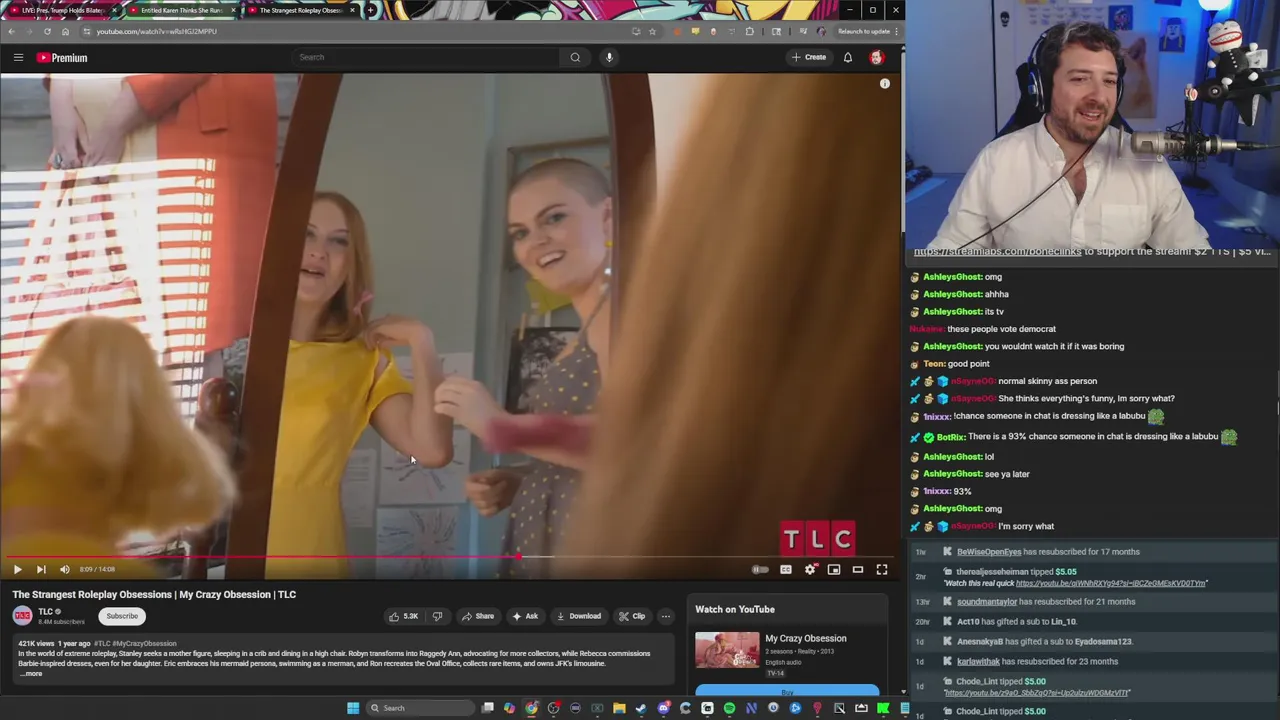Open the TLC channel name link
Image resolution: width=1280 pixels, height=720 pixels.
46,612
